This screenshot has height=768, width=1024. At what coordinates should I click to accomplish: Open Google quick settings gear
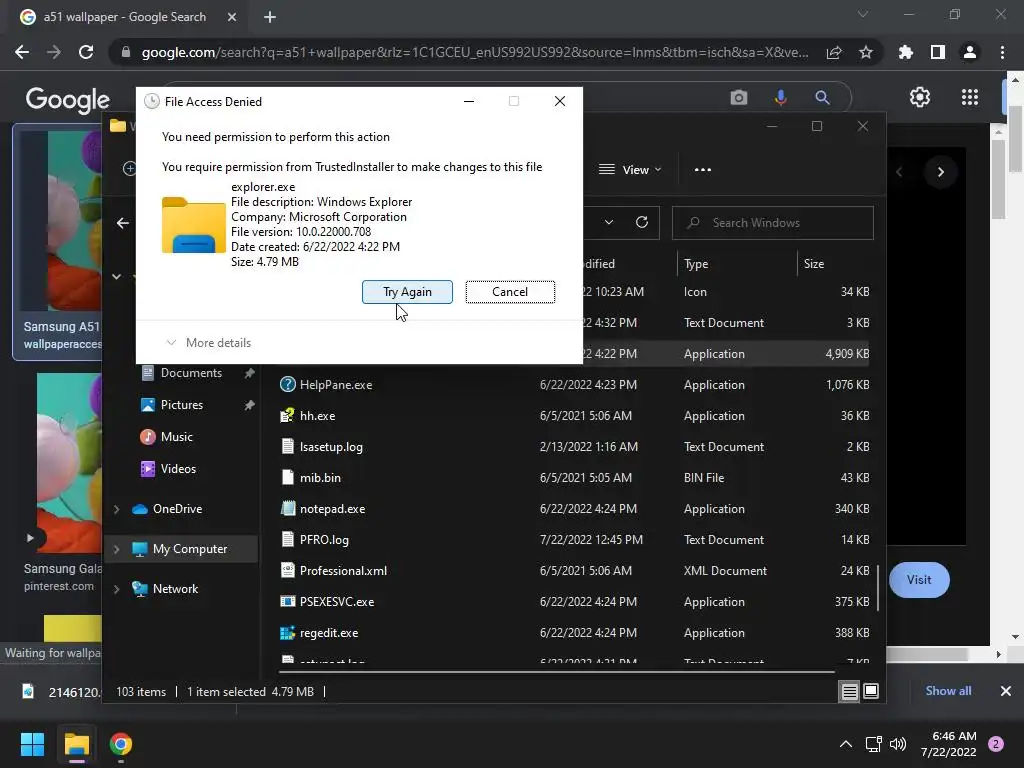pos(920,97)
